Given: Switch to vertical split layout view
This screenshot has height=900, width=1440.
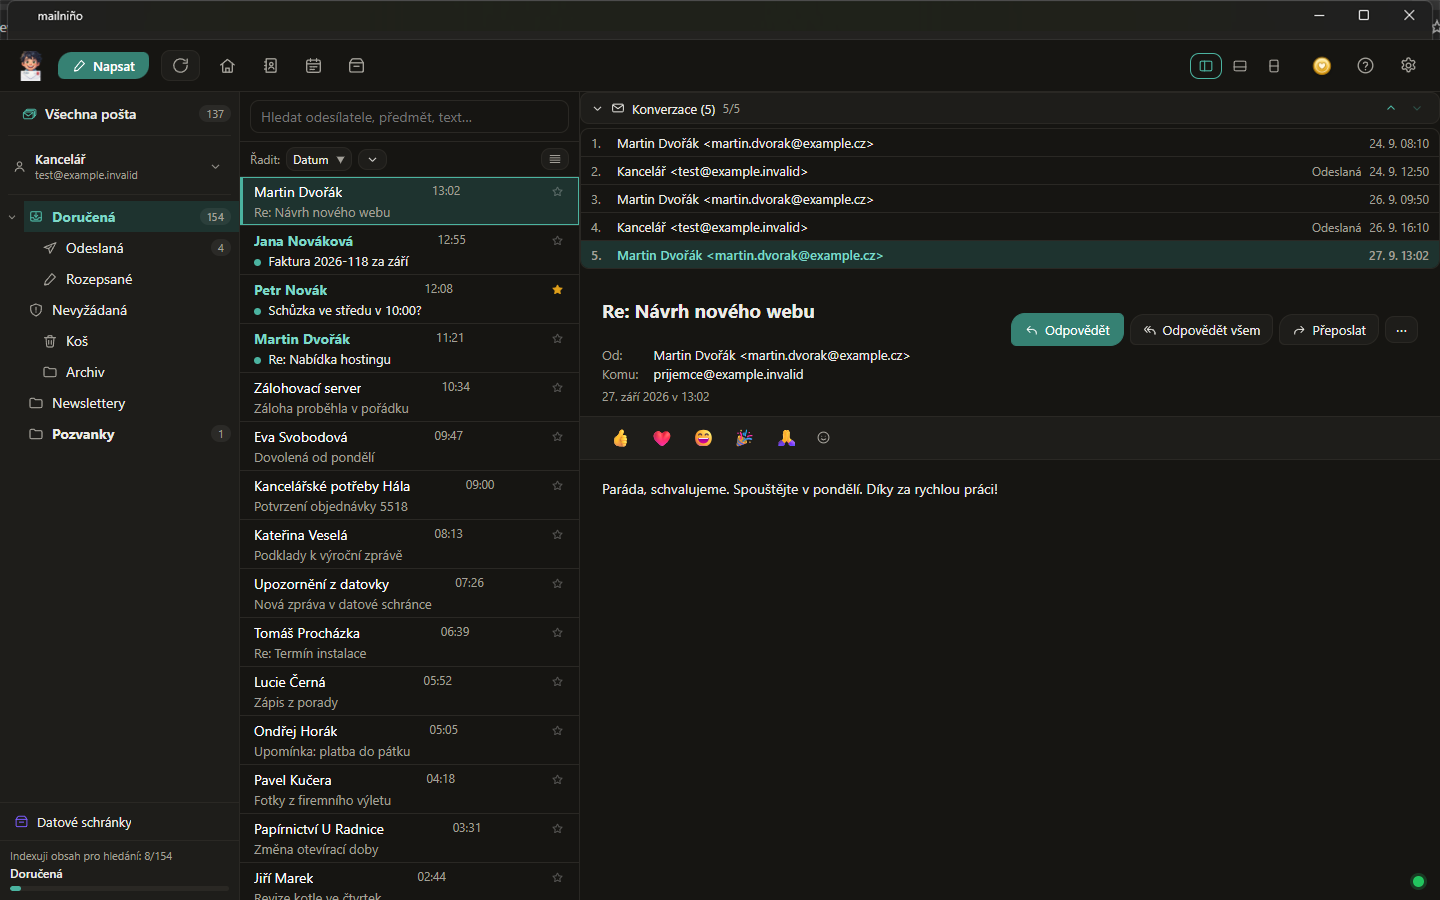Looking at the screenshot, I should click(1206, 66).
